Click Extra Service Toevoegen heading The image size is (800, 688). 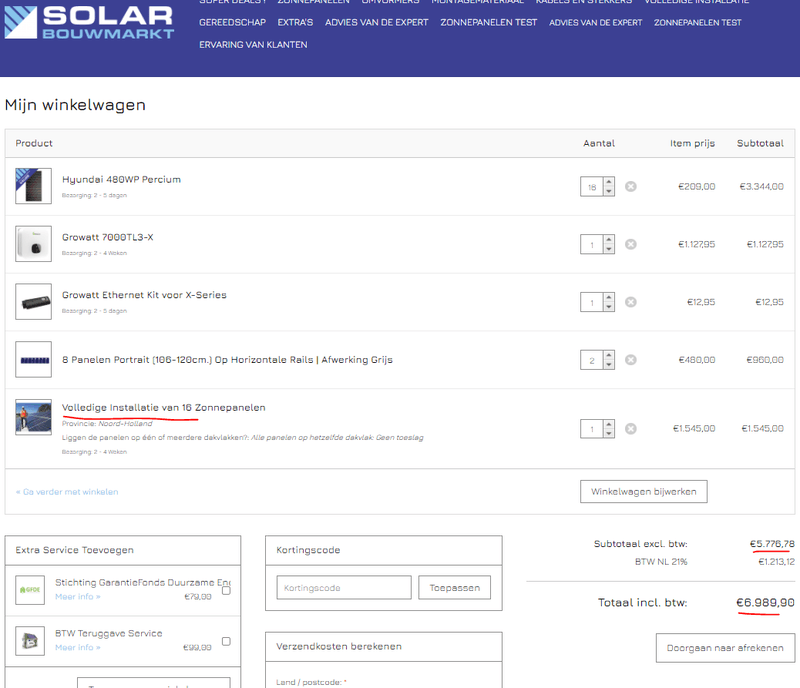click(74, 550)
